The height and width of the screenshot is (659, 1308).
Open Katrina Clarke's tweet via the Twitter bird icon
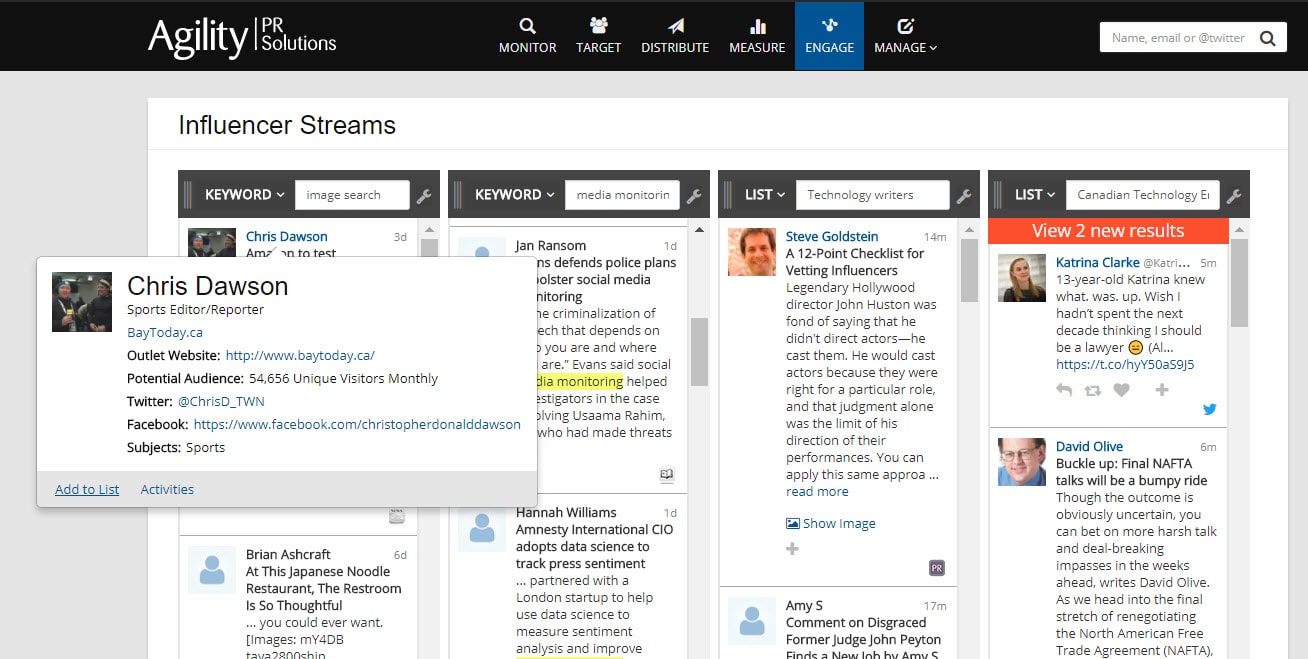[1209, 409]
